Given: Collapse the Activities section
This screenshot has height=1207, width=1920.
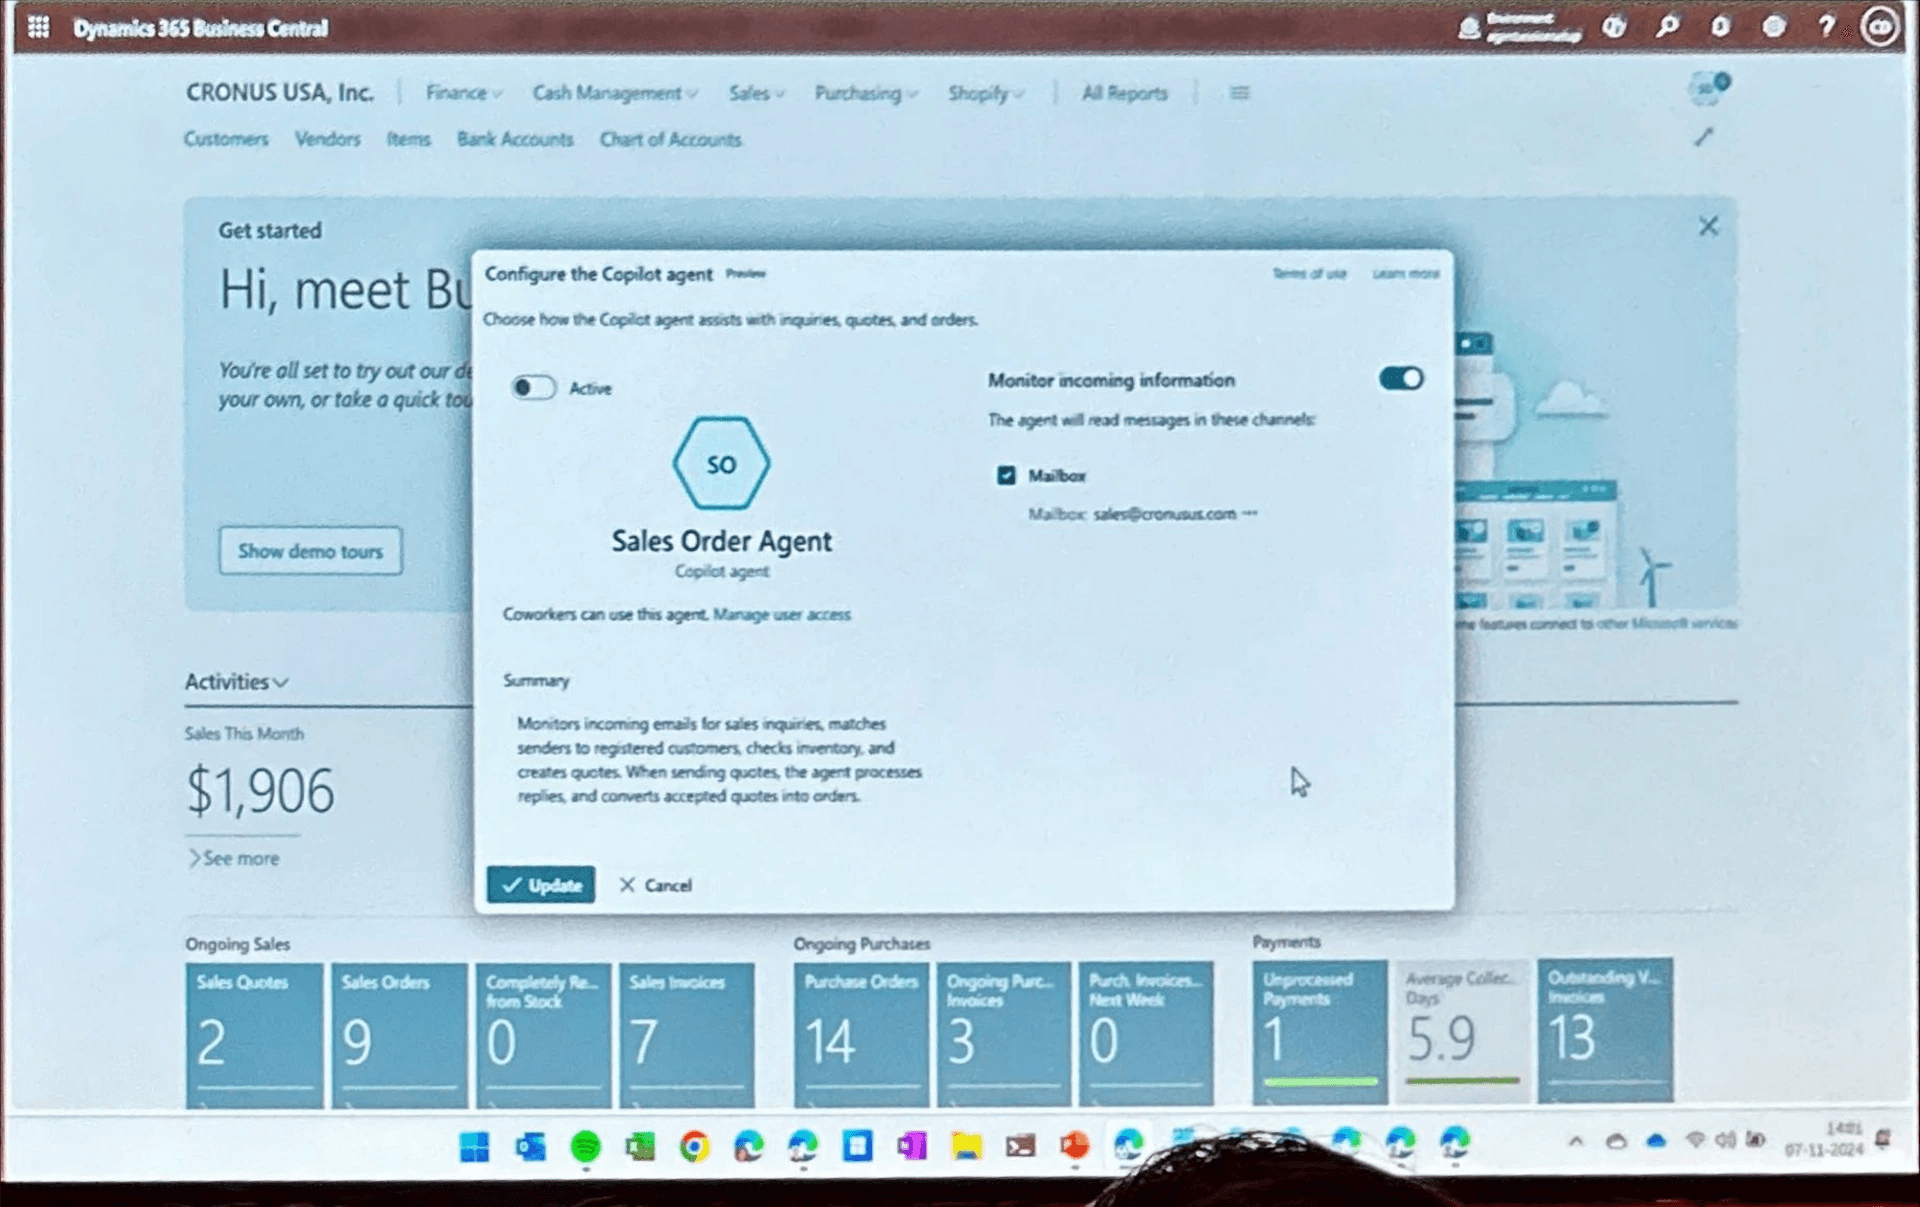Looking at the screenshot, I should 280,681.
